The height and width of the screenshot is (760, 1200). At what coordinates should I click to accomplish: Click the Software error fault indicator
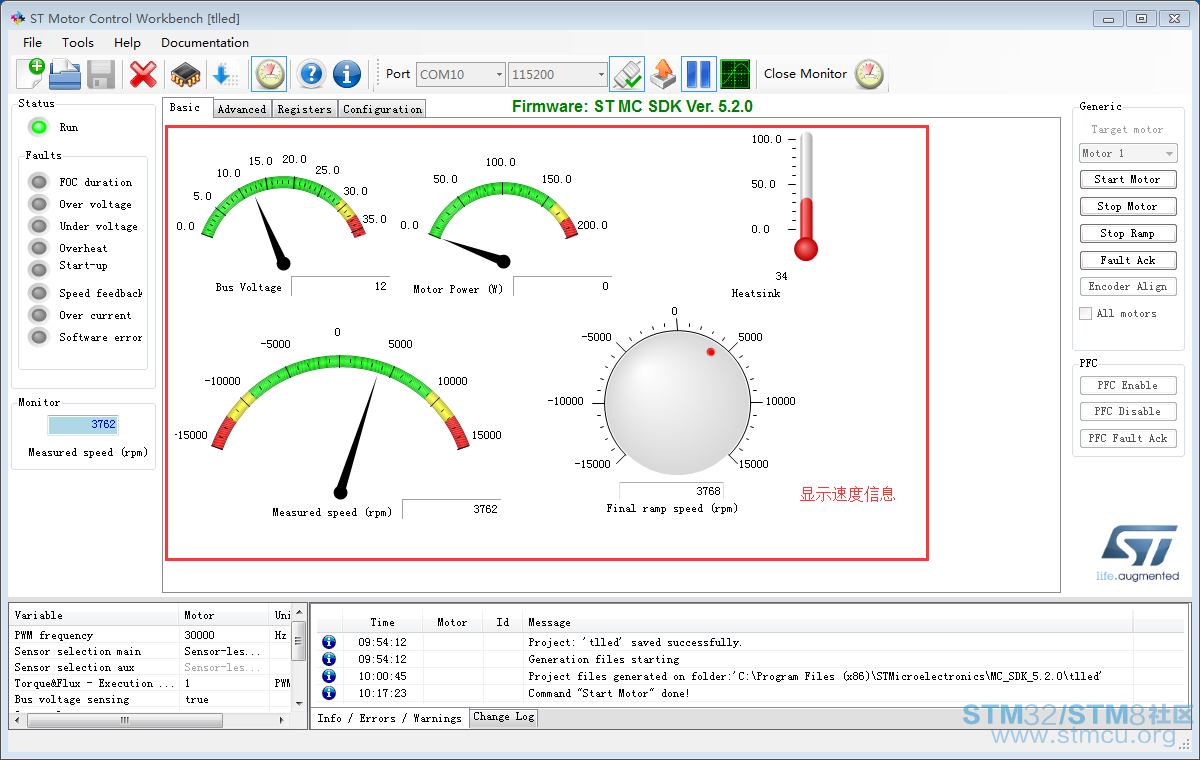(39, 337)
